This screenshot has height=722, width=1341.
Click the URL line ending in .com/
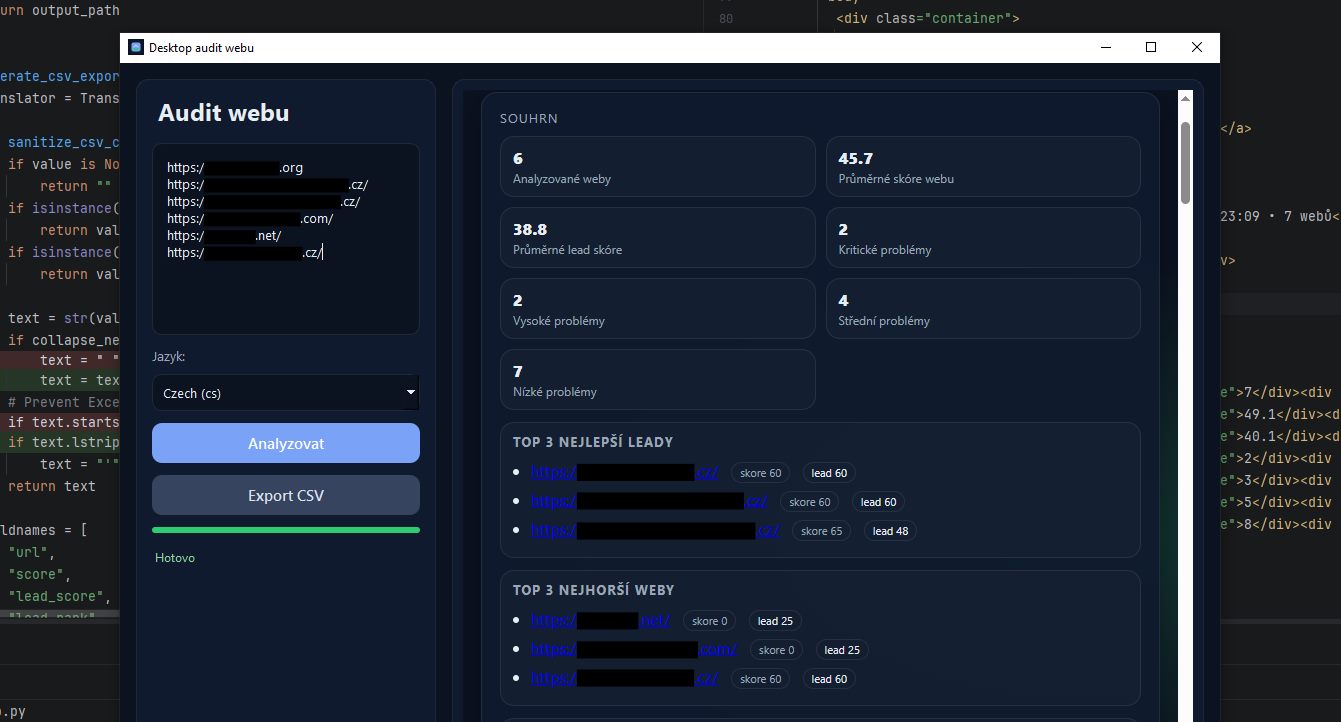(250, 219)
